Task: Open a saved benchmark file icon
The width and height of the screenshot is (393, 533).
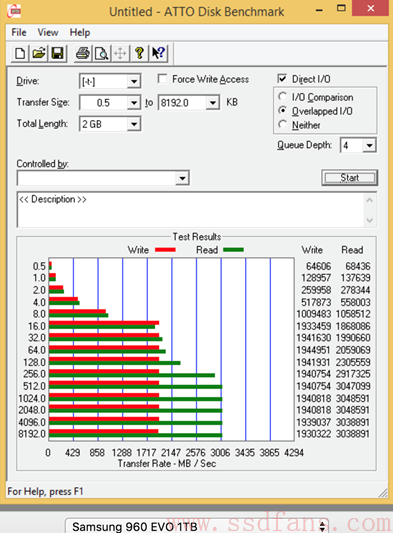Action: coord(39,53)
